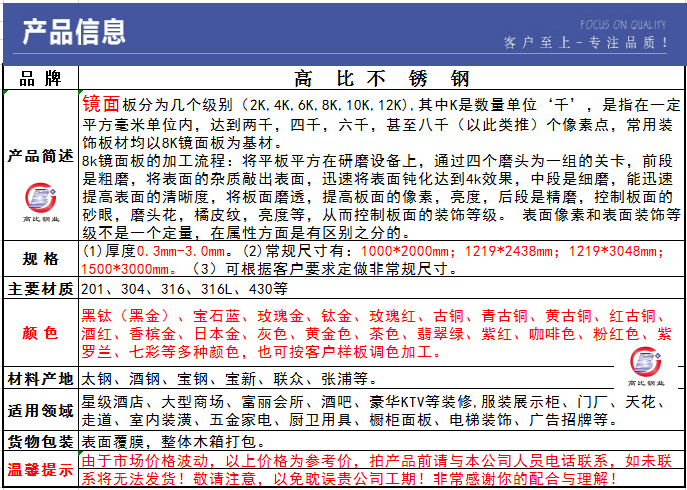Click the 高比钢业 logo in 产品简述 cell
The width and height of the screenshot is (687, 490).
pyautogui.click(x=40, y=202)
